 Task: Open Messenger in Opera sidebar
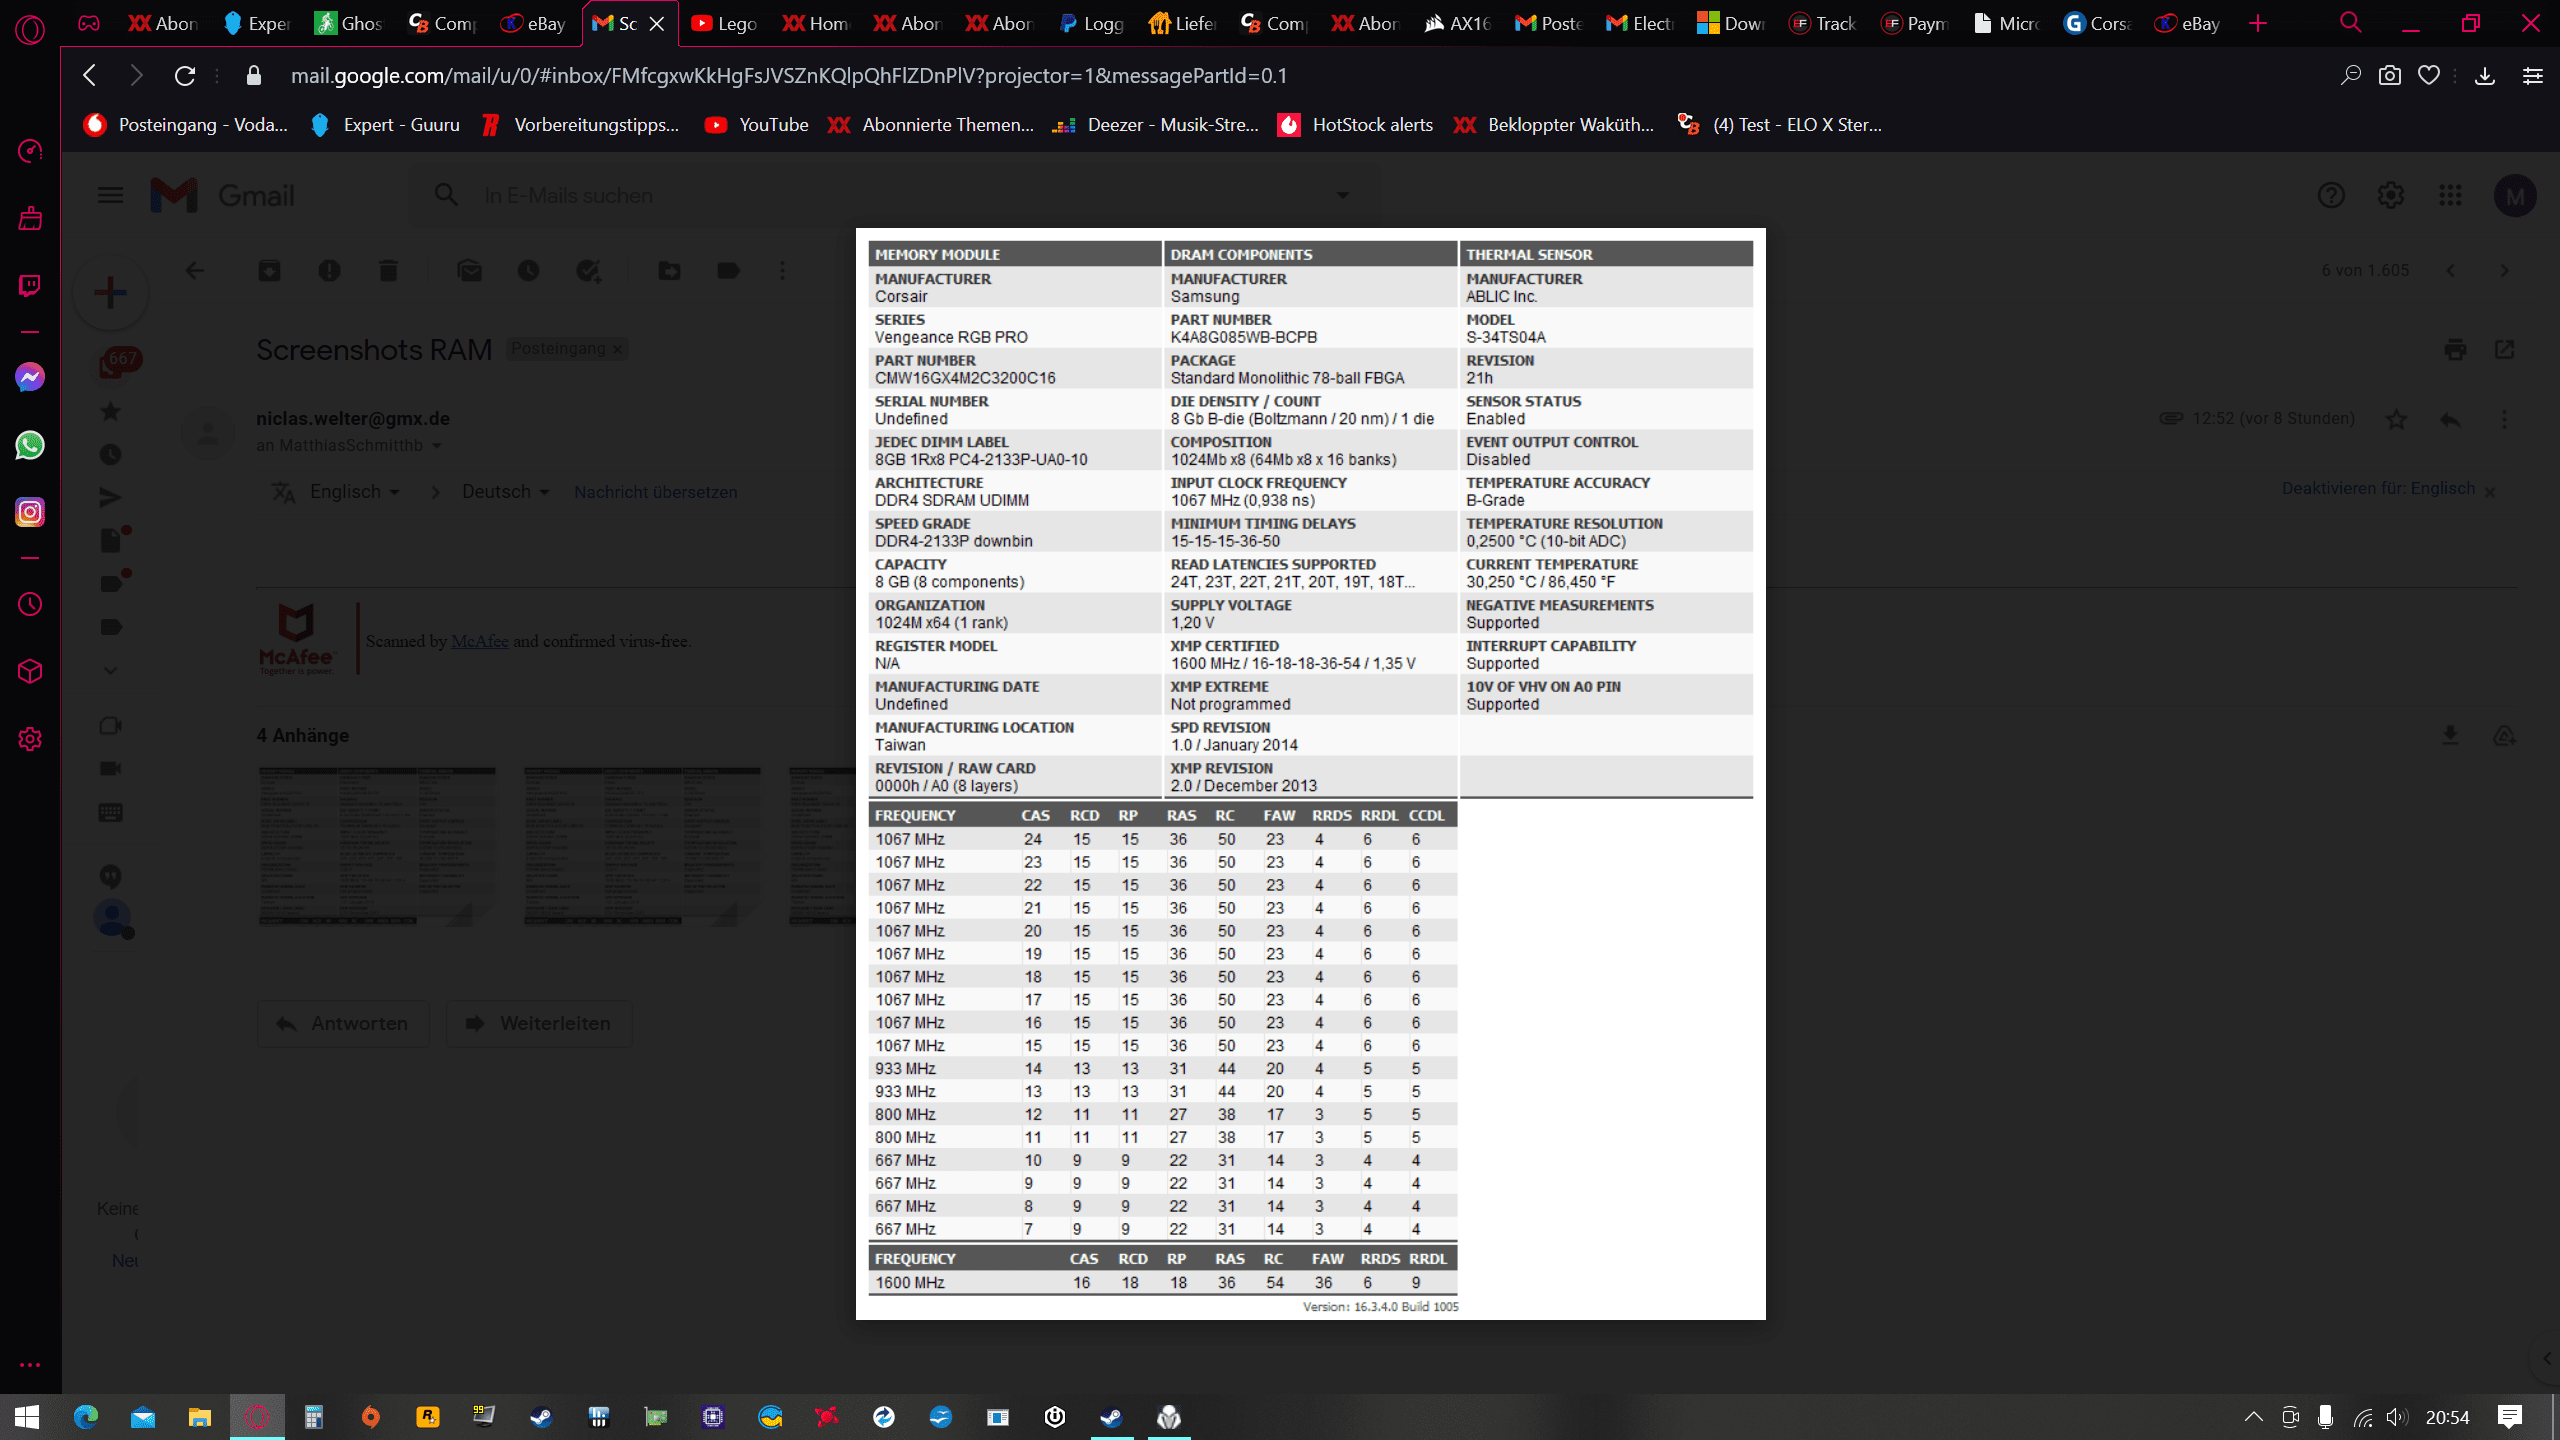[x=30, y=377]
